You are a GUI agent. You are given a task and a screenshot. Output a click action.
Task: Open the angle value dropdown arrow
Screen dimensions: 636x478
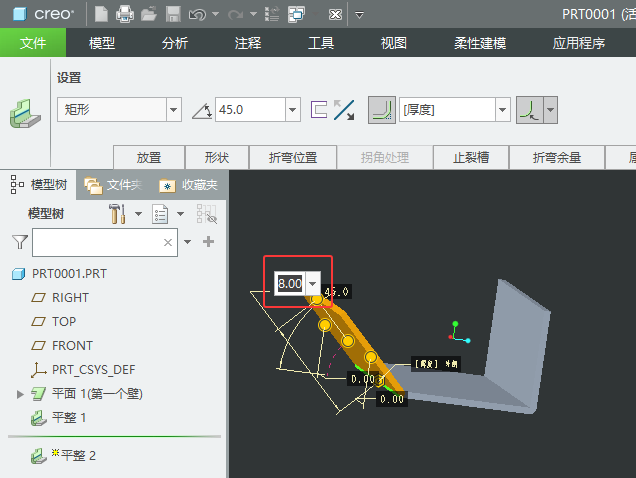click(x=292, y=110)
